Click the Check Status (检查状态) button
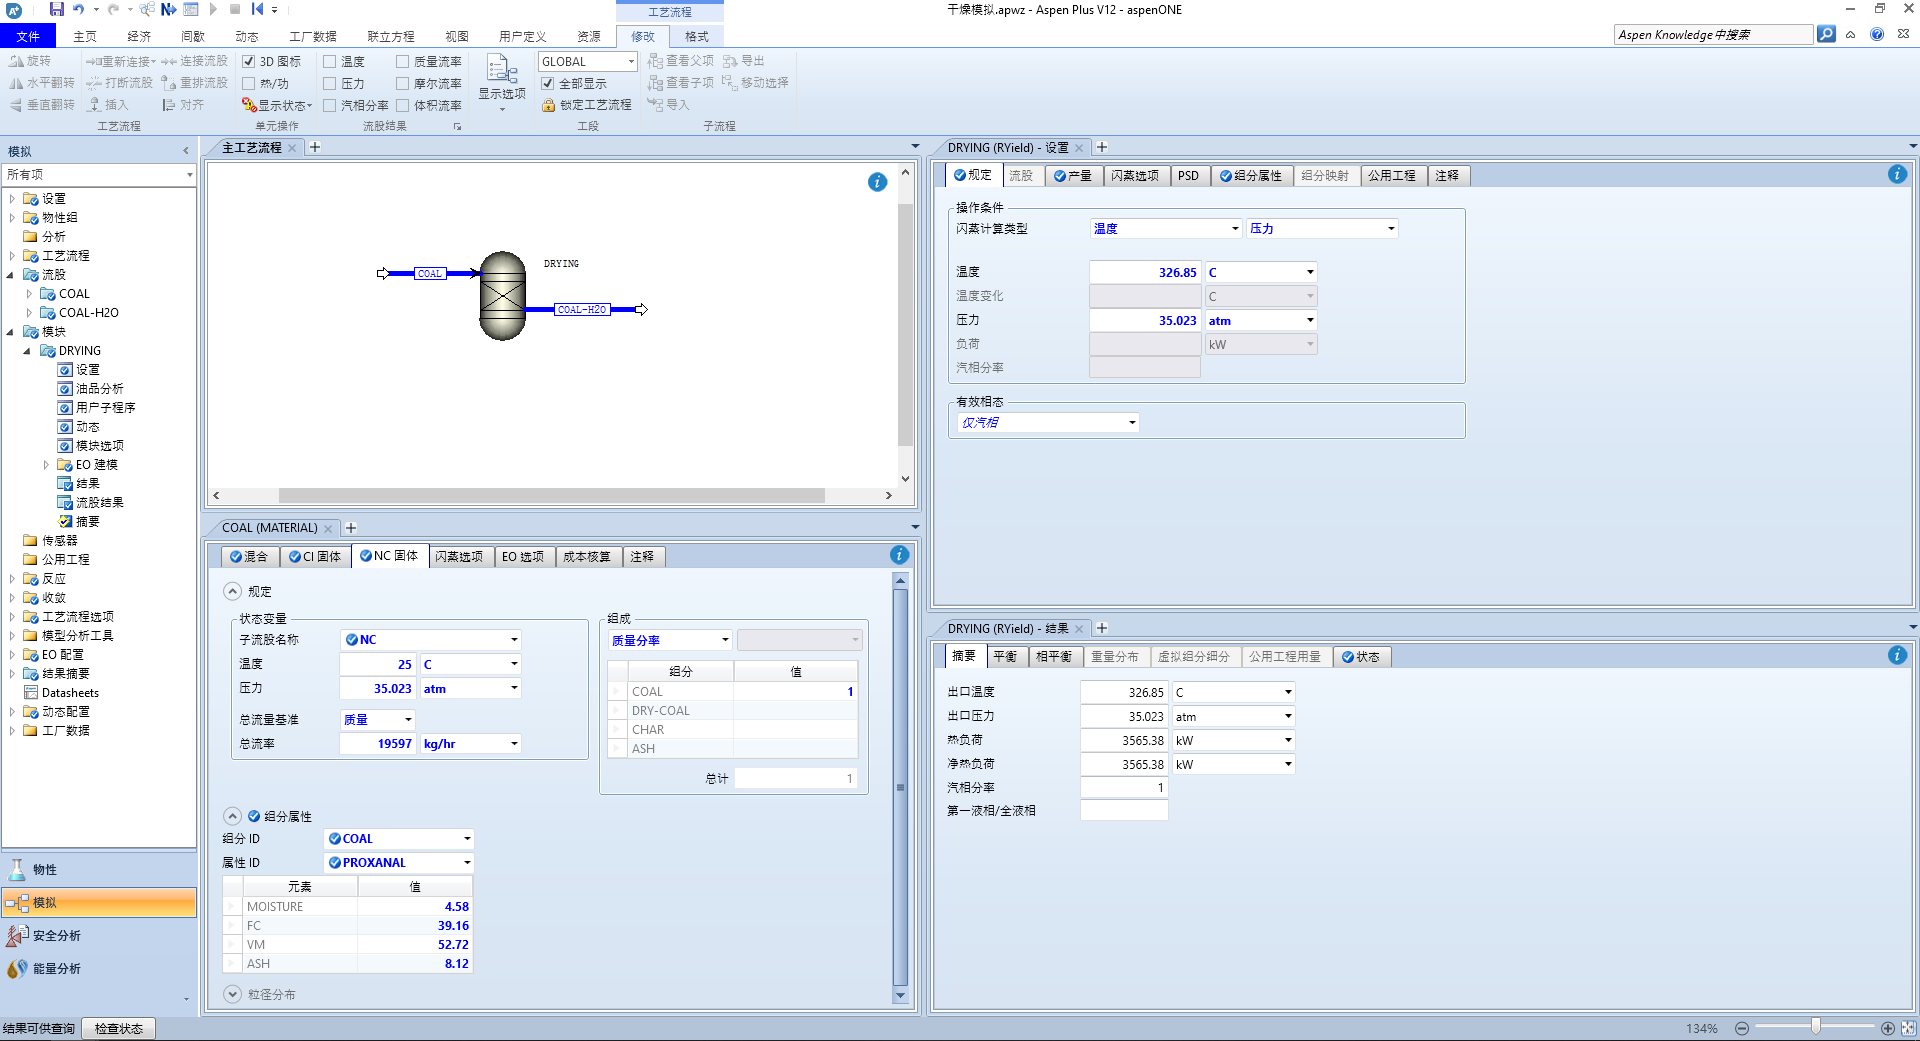The height and width of the screenshot is (1041, 1920). coord(118,1028)
